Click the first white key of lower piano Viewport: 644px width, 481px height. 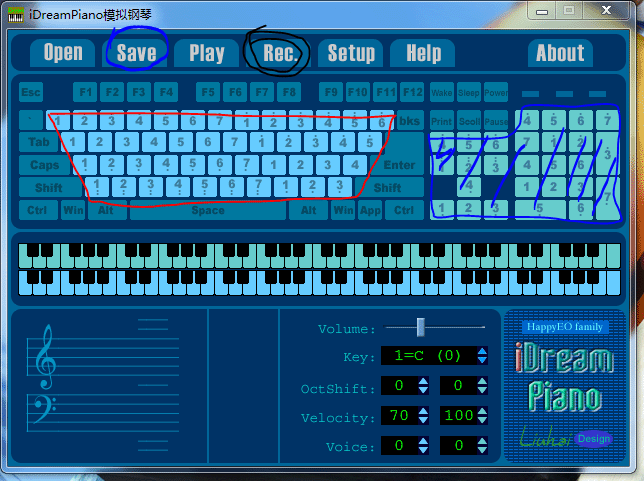(x=23, y=289)
